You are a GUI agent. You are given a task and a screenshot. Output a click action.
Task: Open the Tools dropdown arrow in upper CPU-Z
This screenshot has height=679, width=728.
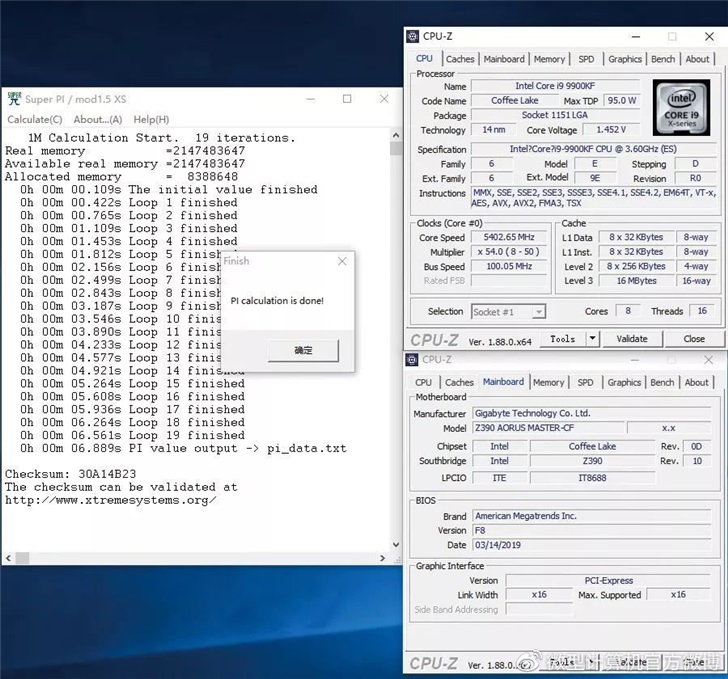click(x=592, y=339)
